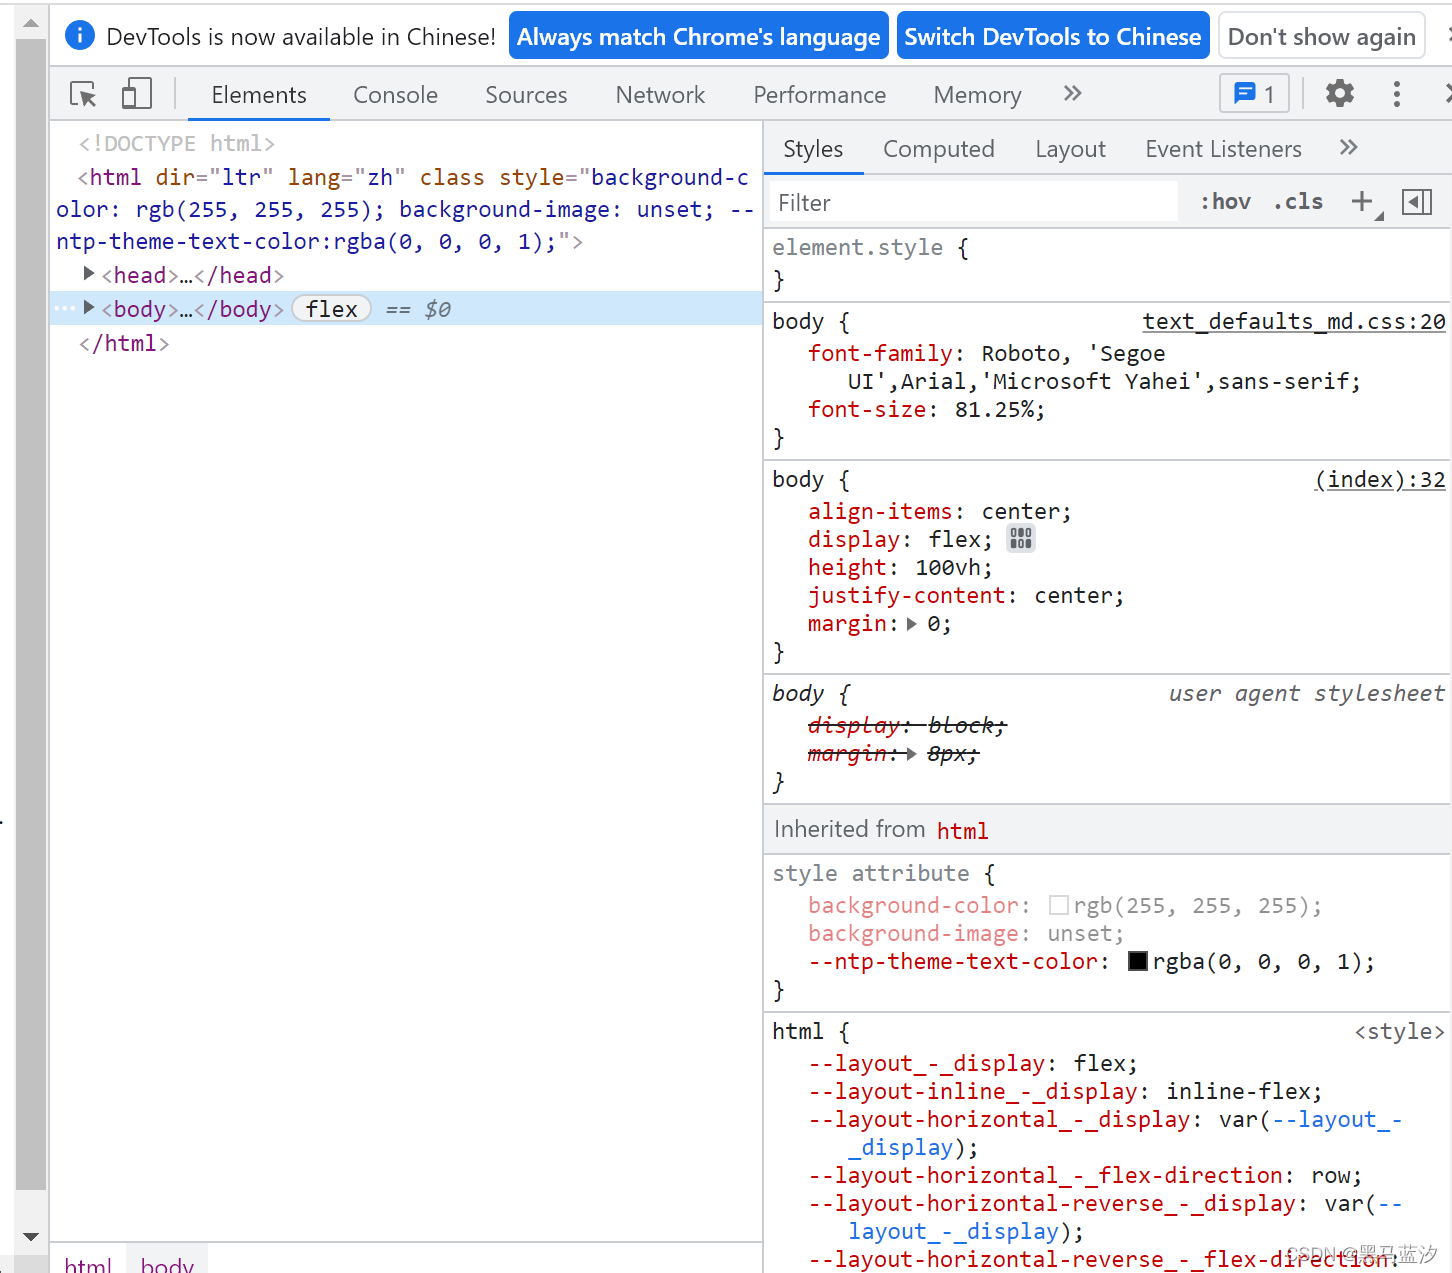The width and height of the screenshot is (1452, 1273).
Task: Expand the margin shorthand property triangle
Action: tap(911, 624)
